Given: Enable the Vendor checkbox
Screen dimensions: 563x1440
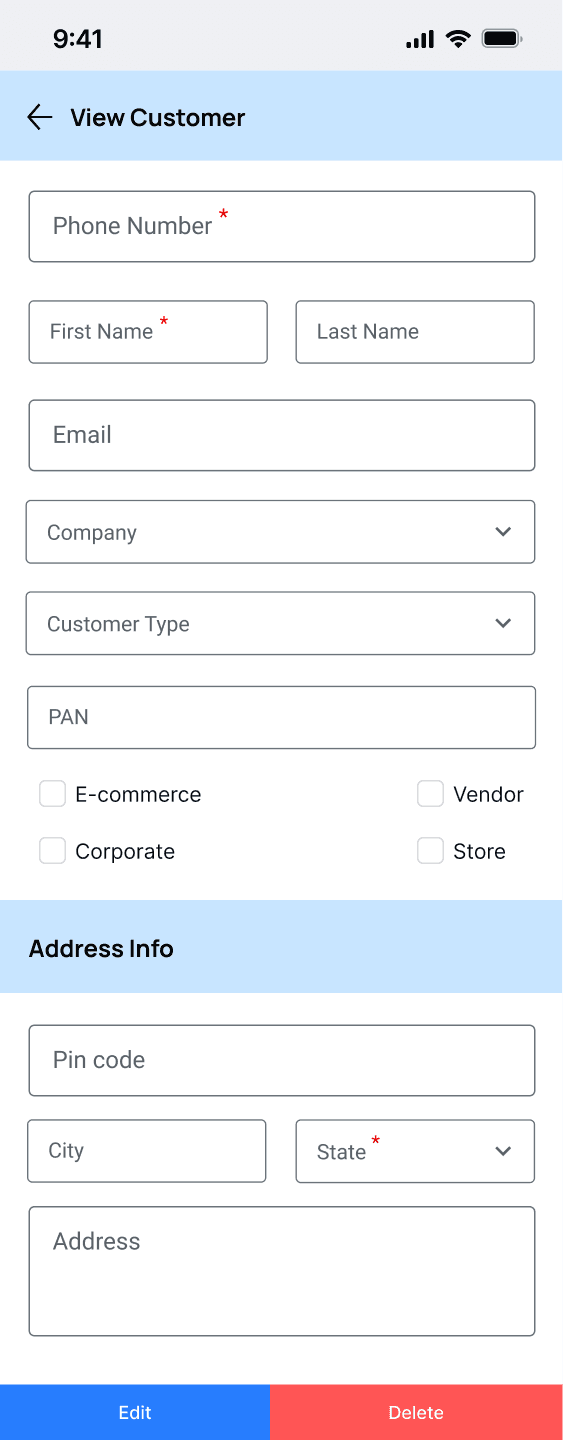Looking at the screenshot, I should 430,794.
